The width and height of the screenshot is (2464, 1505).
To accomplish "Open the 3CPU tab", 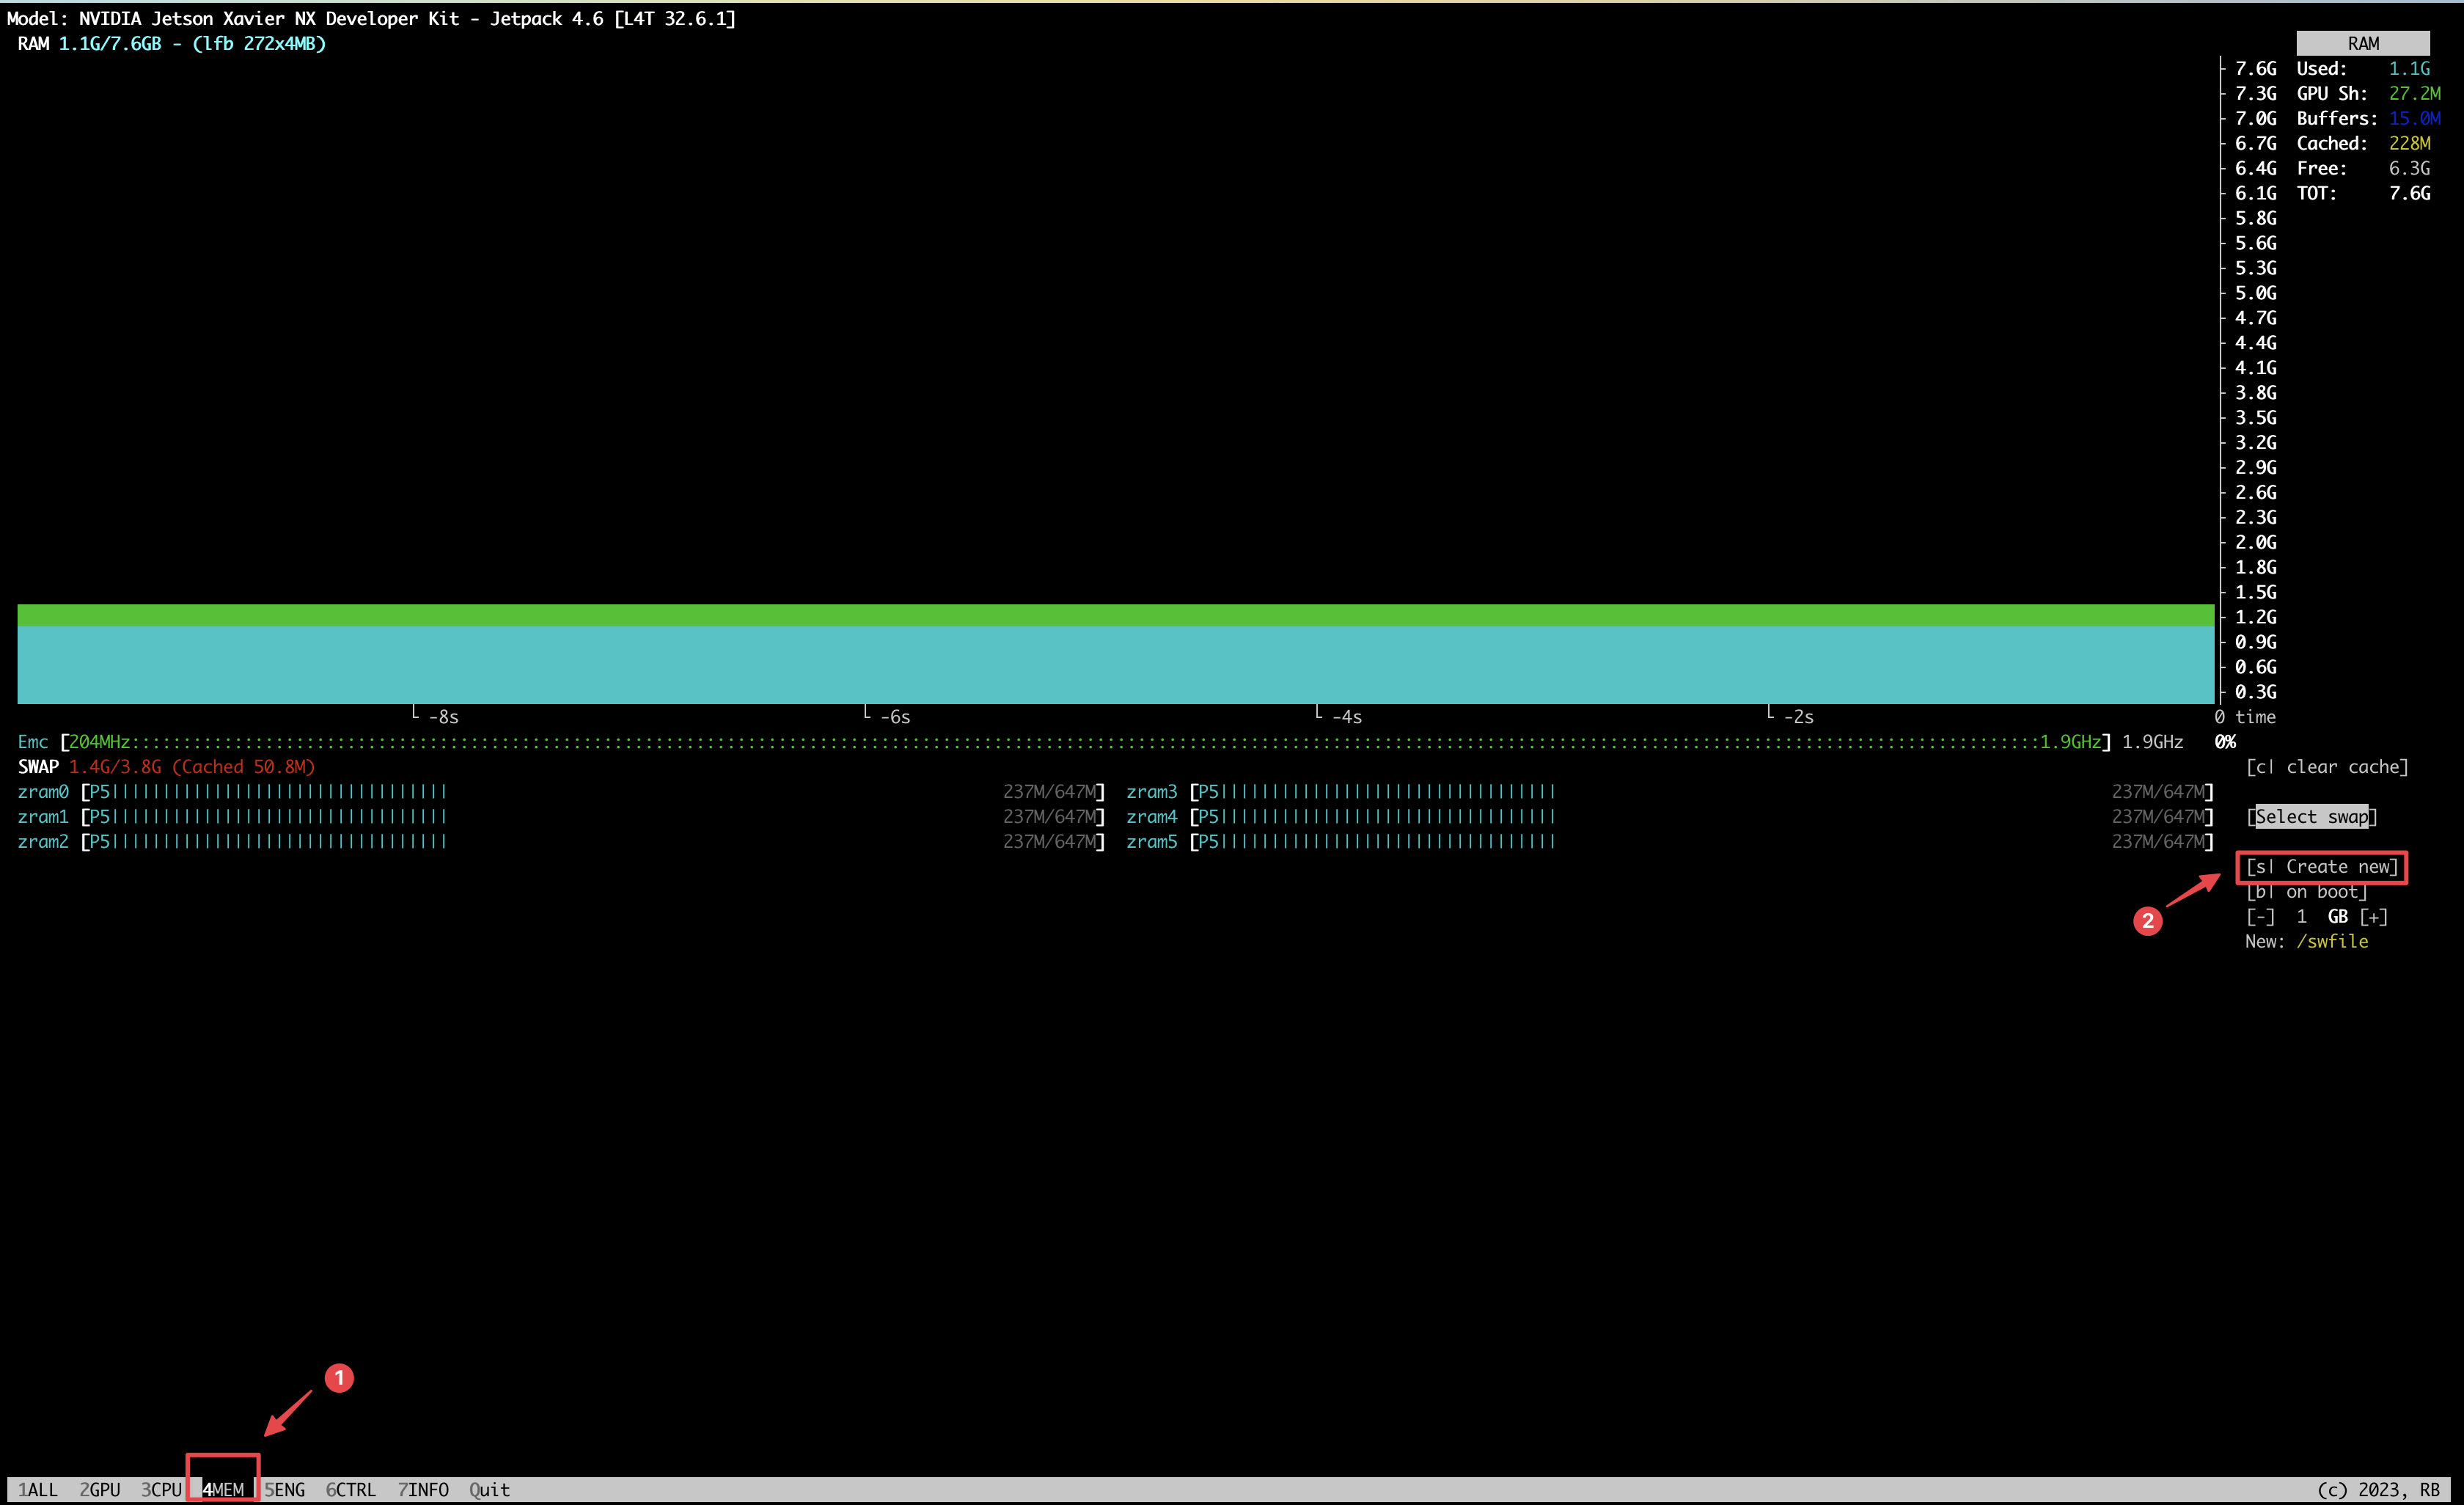I will click(161, 1489).
